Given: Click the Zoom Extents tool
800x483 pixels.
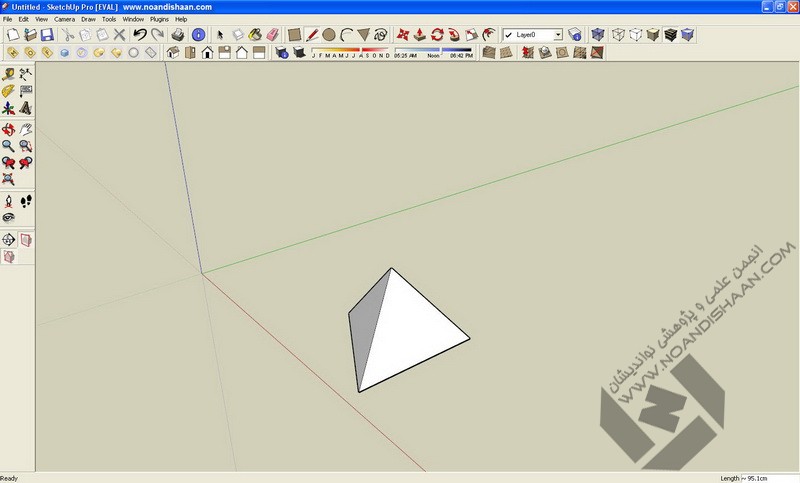Looking at the screenshot, I should pyautogui.click(x=8, y=179).
